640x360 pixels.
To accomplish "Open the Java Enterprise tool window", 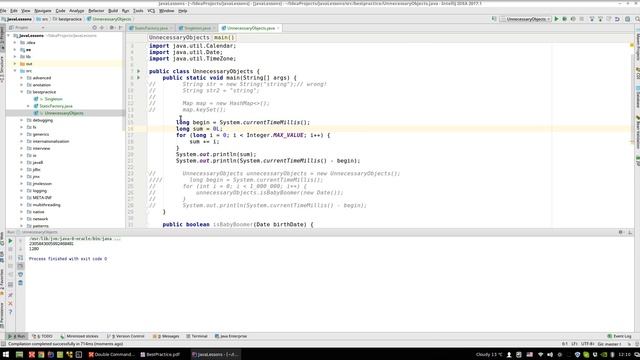I will pos(231,336).
